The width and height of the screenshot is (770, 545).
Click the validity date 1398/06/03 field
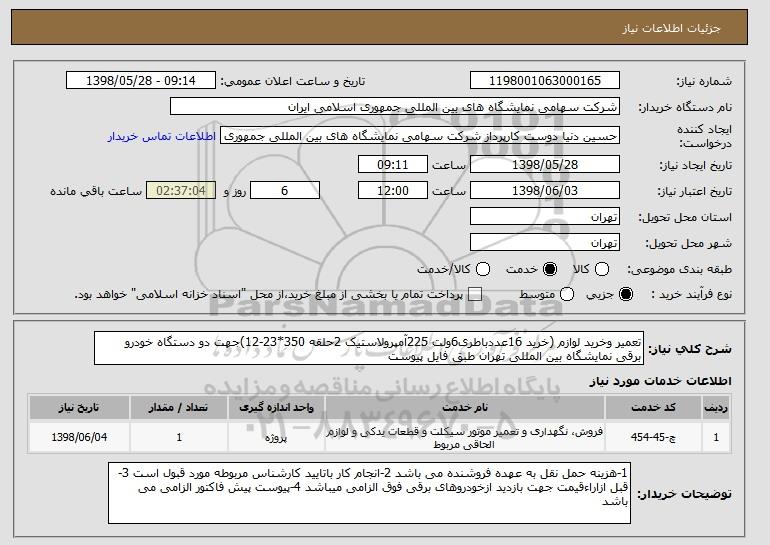click(545, 191)
